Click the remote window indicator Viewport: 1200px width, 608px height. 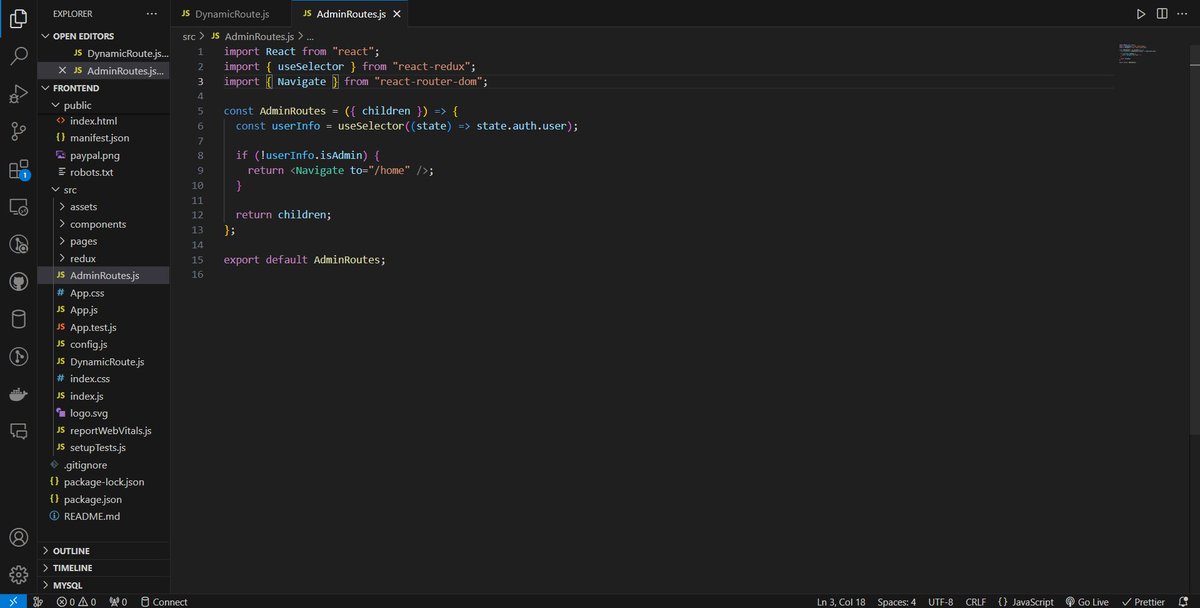coord(11,601)
